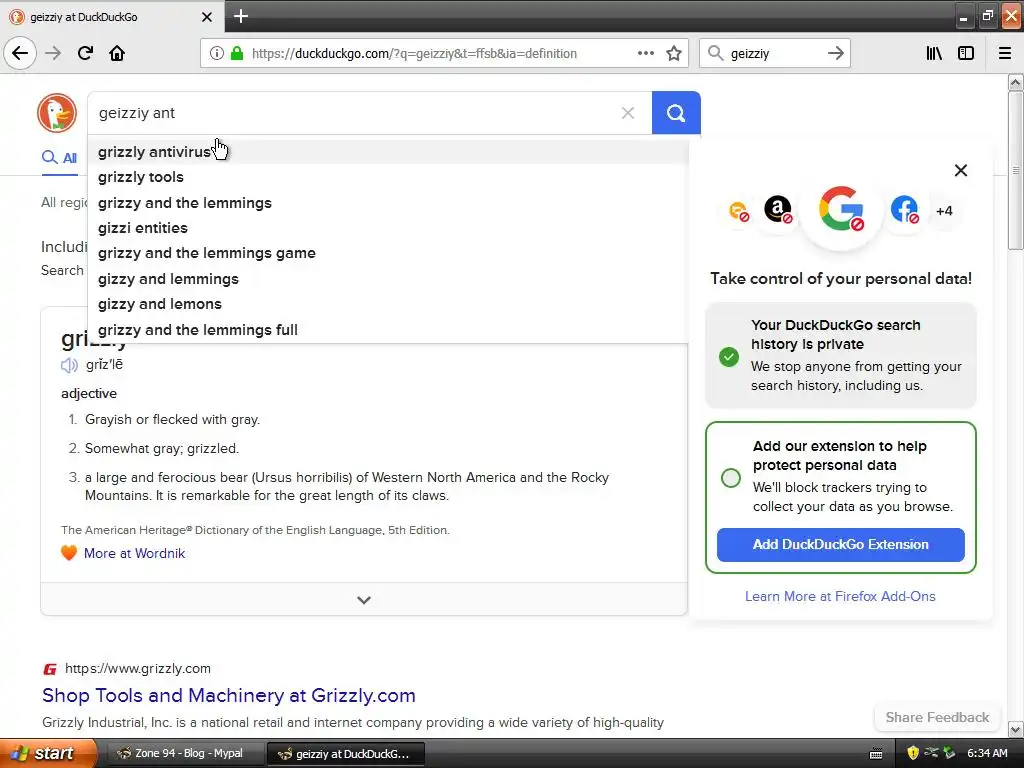Viewport: 1024px width, 768px height.
Task: Click the browser search box with geizziy
Action: [x=774, y=54]
